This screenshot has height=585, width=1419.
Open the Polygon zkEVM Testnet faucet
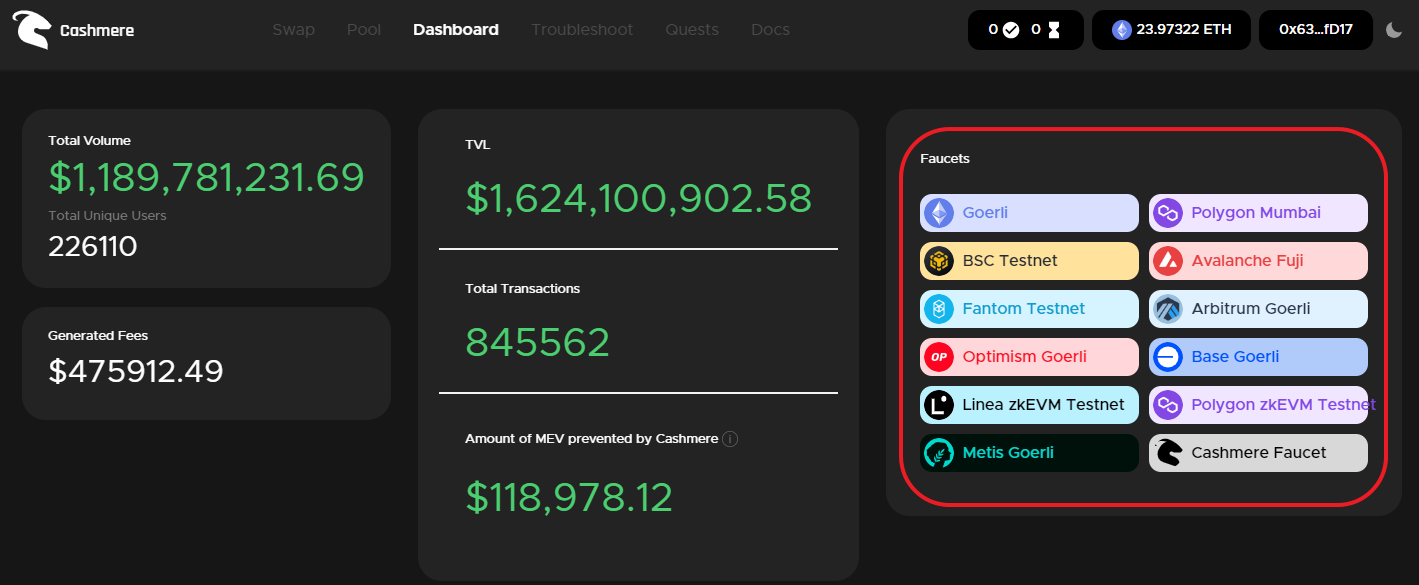click(1258, 405)
